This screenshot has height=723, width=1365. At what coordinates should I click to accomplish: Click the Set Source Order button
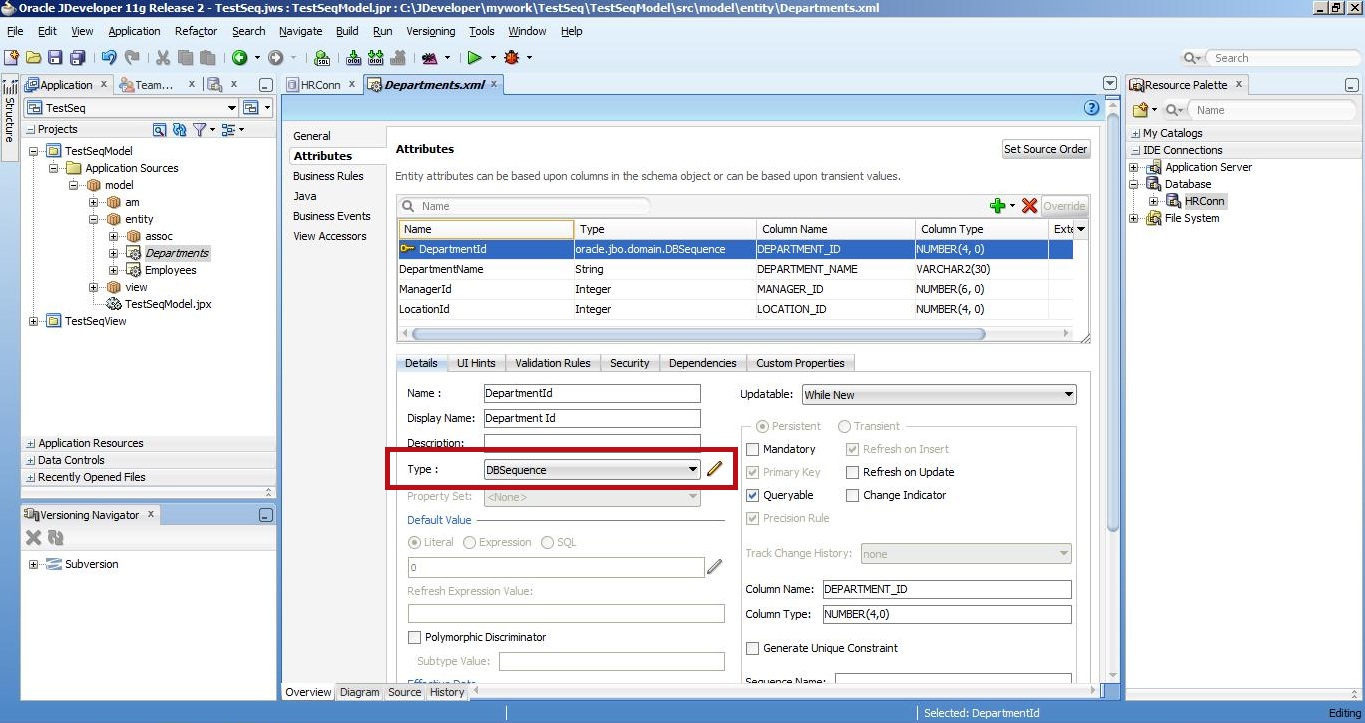pos(1045,149)
